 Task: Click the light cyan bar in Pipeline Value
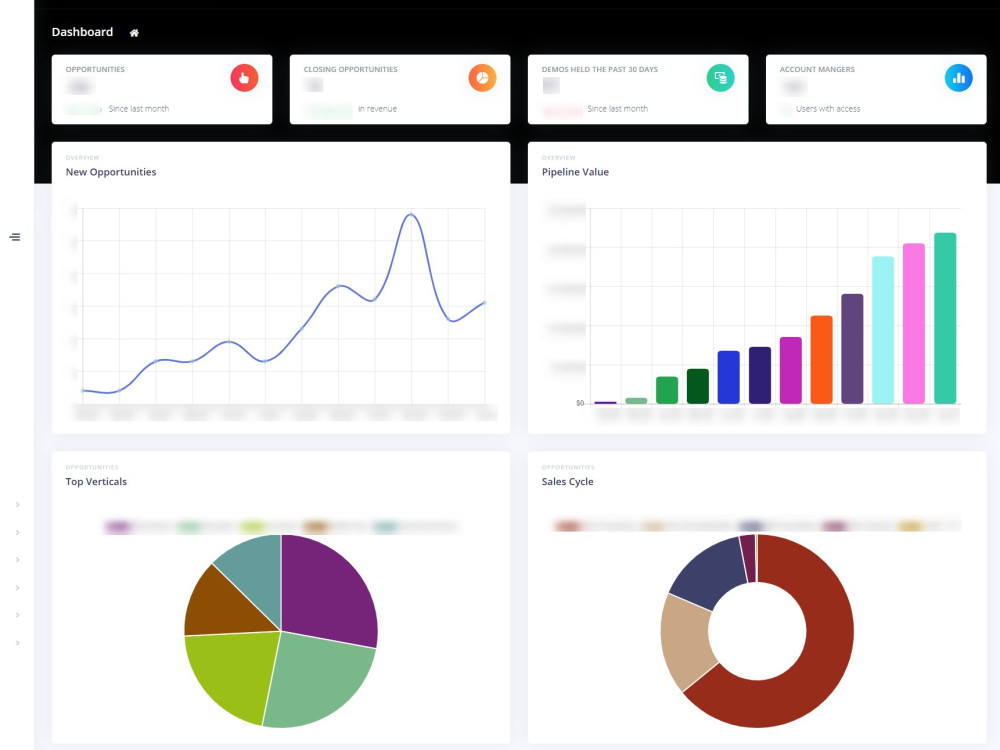click(x=883, y=330)
